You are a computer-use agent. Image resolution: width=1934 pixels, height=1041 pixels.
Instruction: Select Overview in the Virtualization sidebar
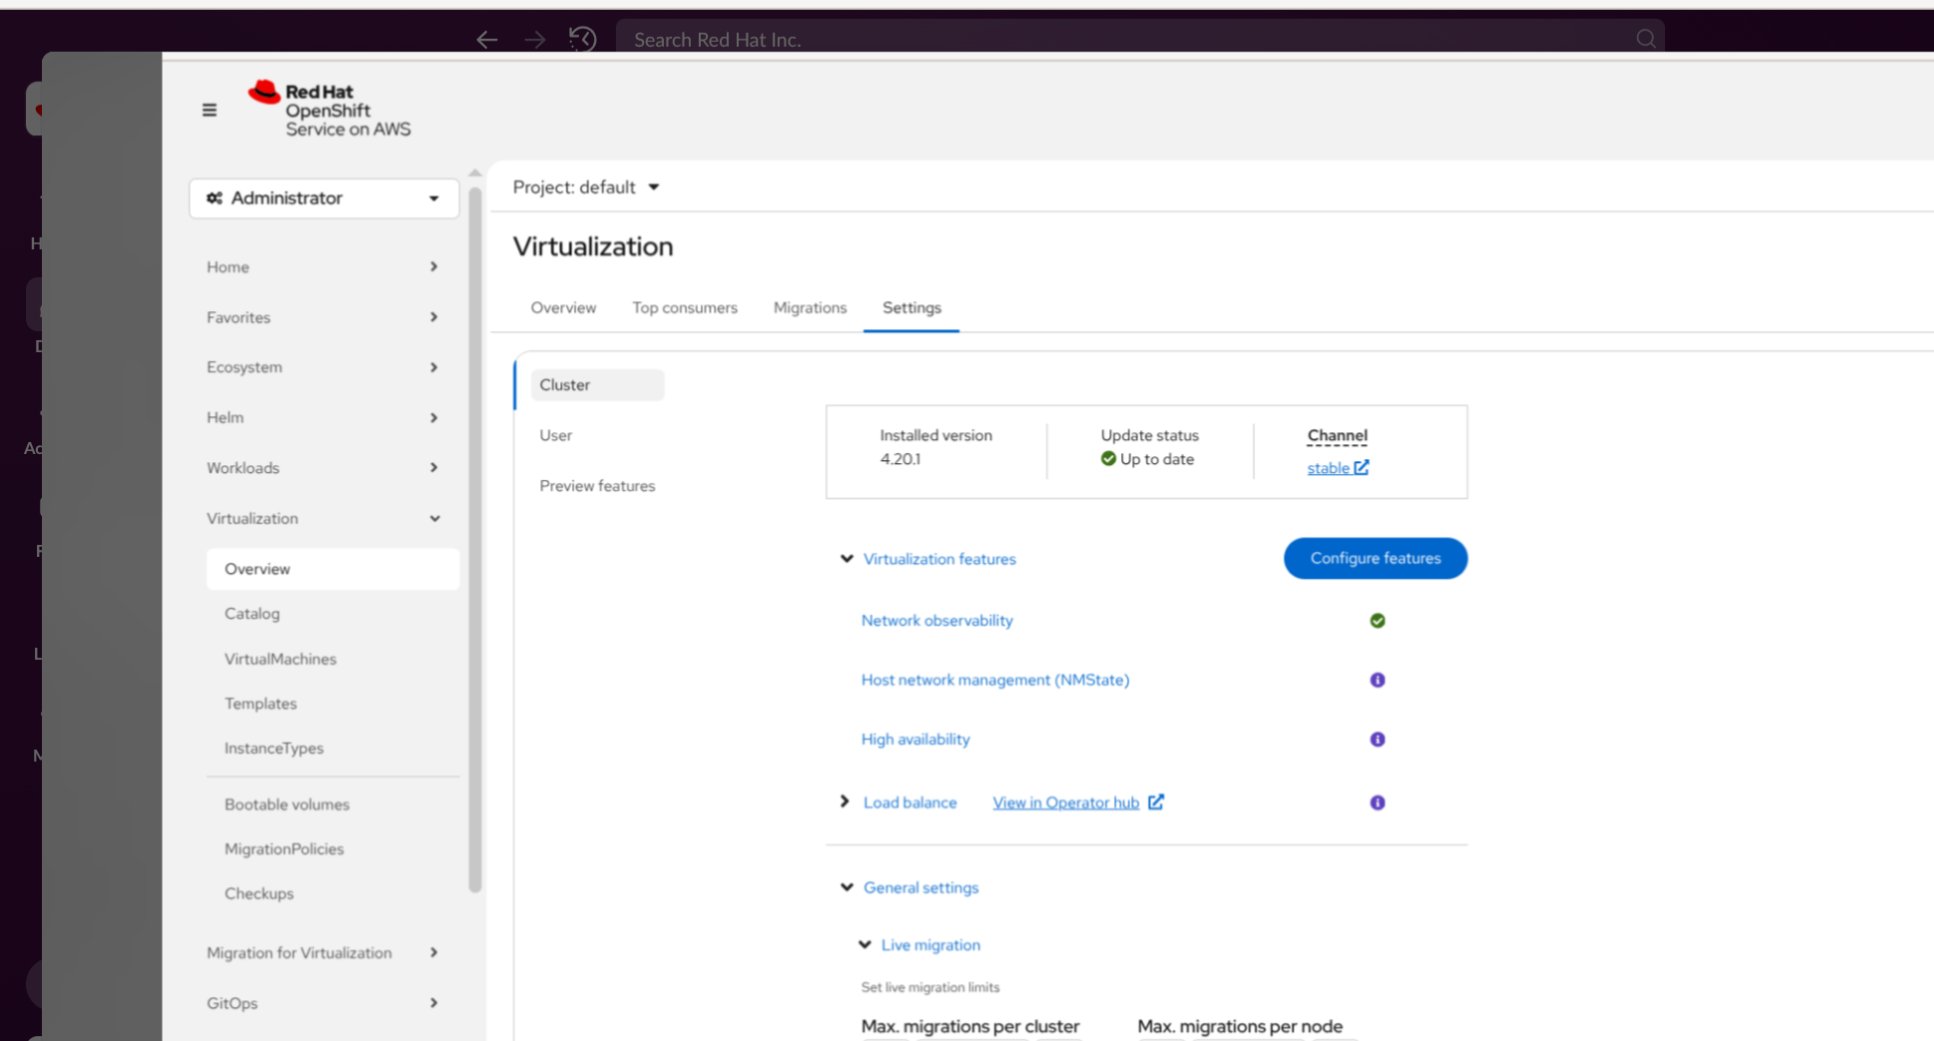click(x=333, y=569)
